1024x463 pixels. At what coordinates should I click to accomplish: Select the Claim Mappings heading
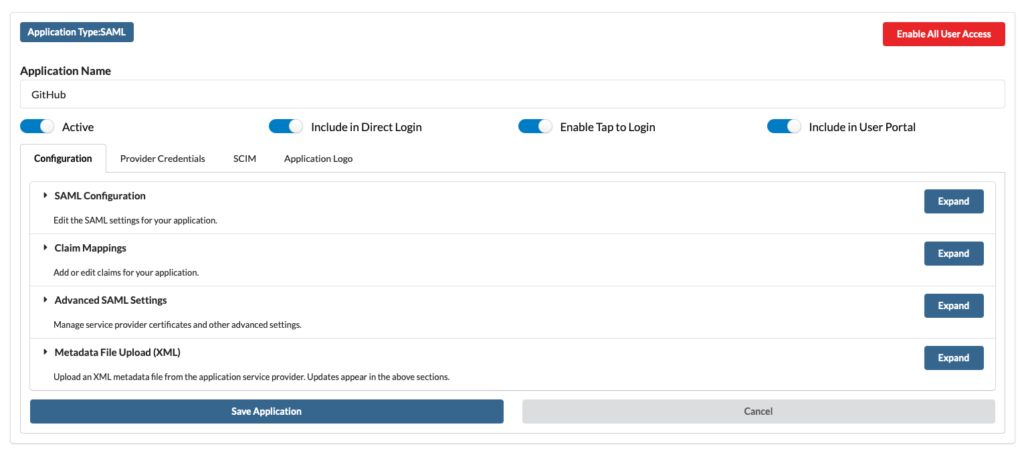tap(91, 247)
